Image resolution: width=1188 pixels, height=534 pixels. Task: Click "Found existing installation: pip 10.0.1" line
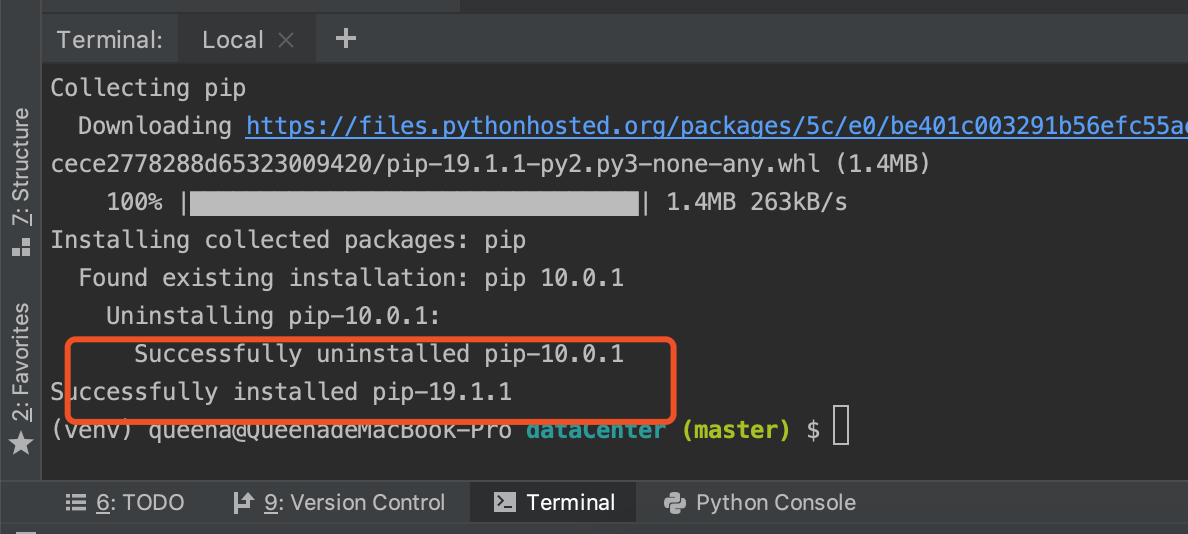351,278
